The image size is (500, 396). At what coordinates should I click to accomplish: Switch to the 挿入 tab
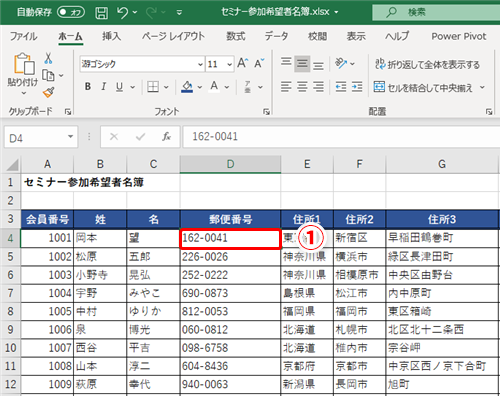pos(111,36)
